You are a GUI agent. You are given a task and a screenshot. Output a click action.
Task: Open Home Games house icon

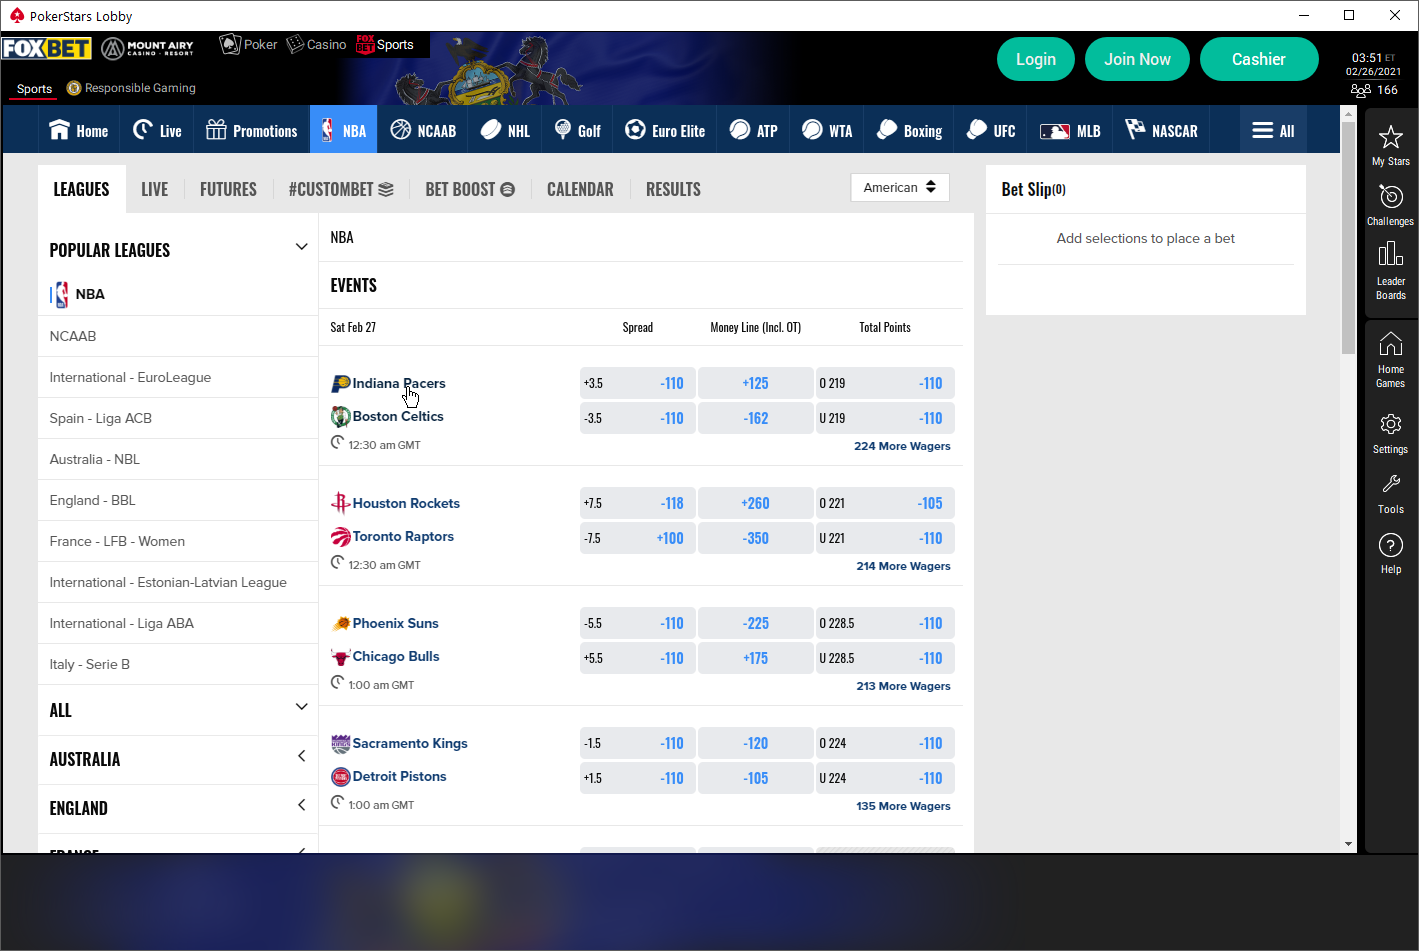1390,344
